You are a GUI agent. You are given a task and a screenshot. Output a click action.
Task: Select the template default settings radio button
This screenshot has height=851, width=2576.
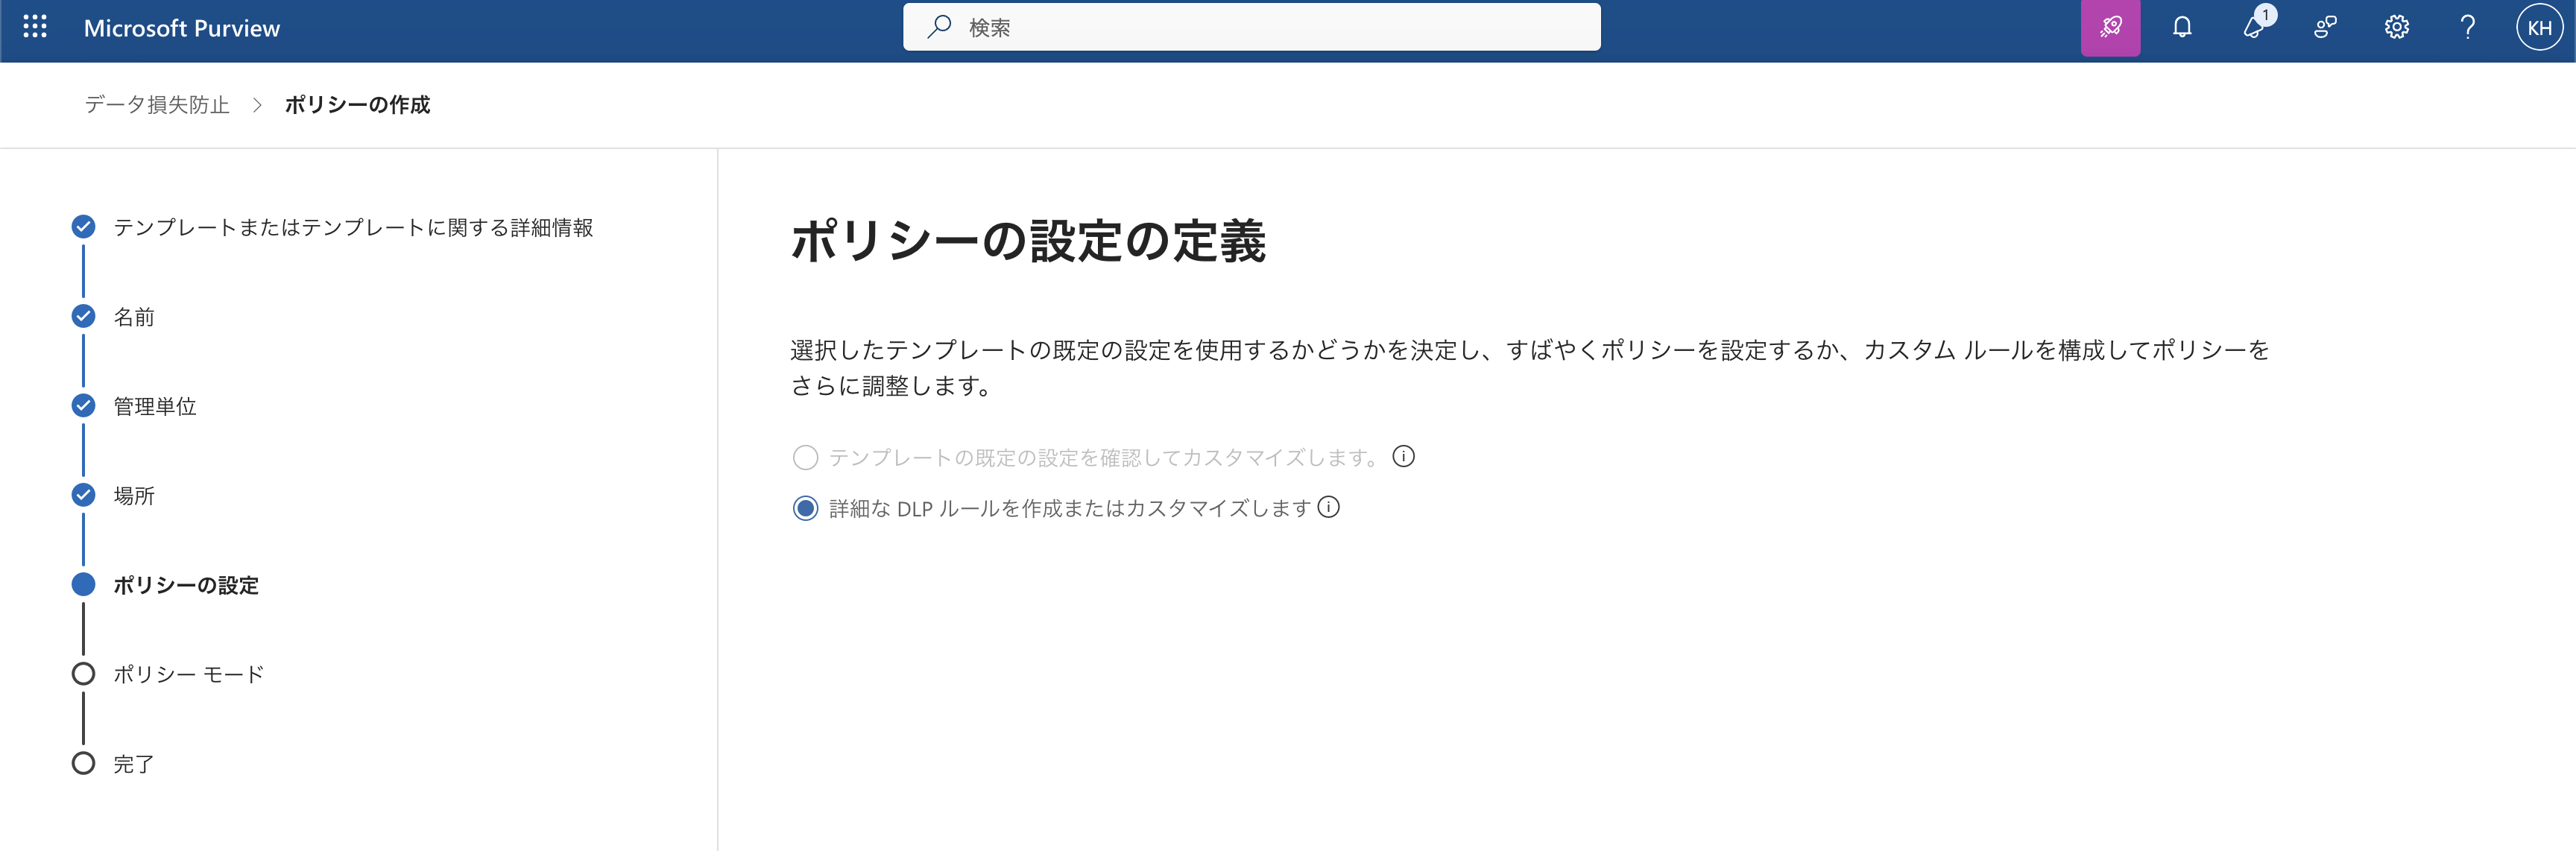click(805, 458)
